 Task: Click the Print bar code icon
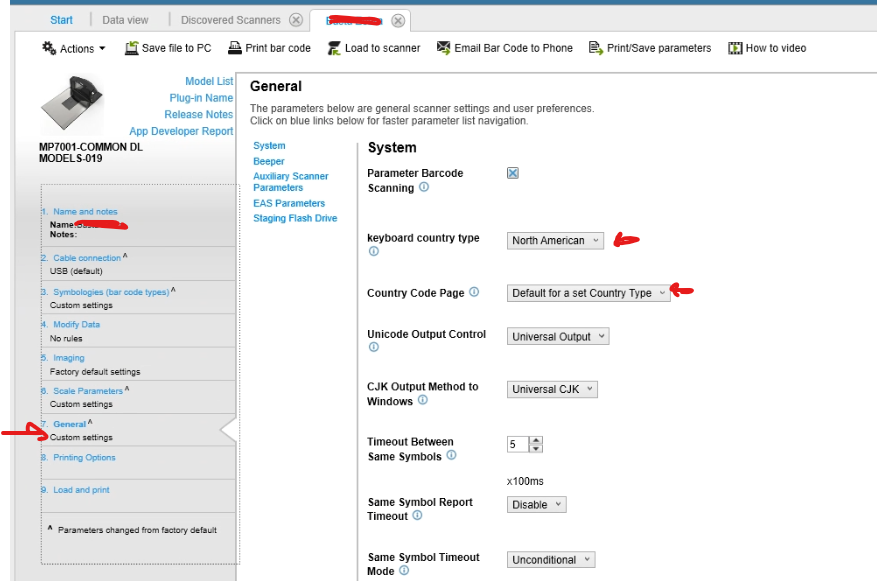(x=235, y=48)
